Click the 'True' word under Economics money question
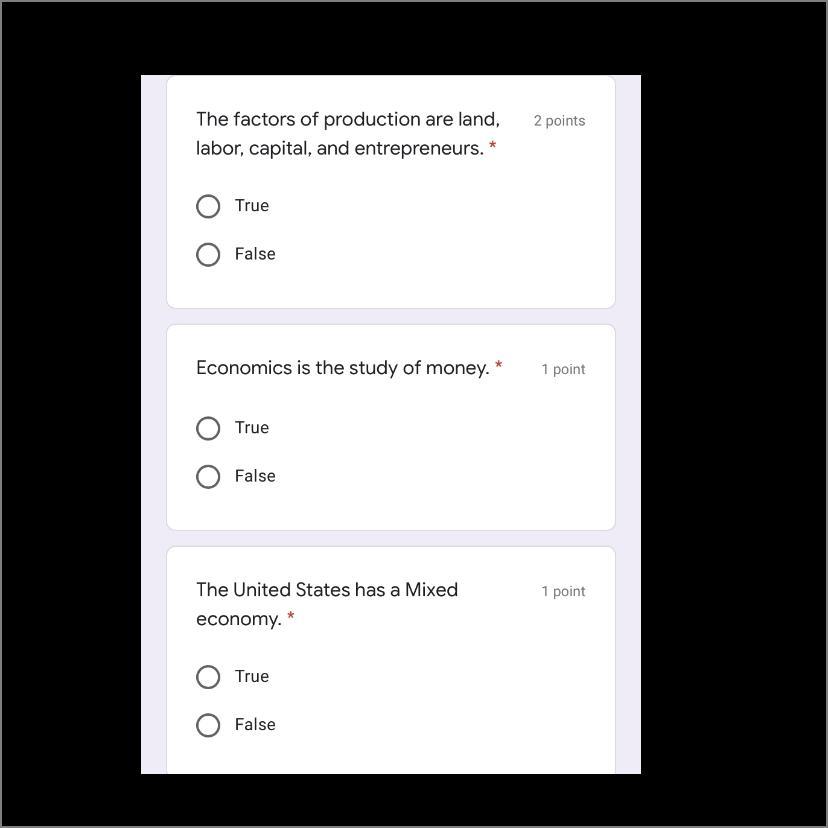Viewport: 828px width, 828px height. 252,428
